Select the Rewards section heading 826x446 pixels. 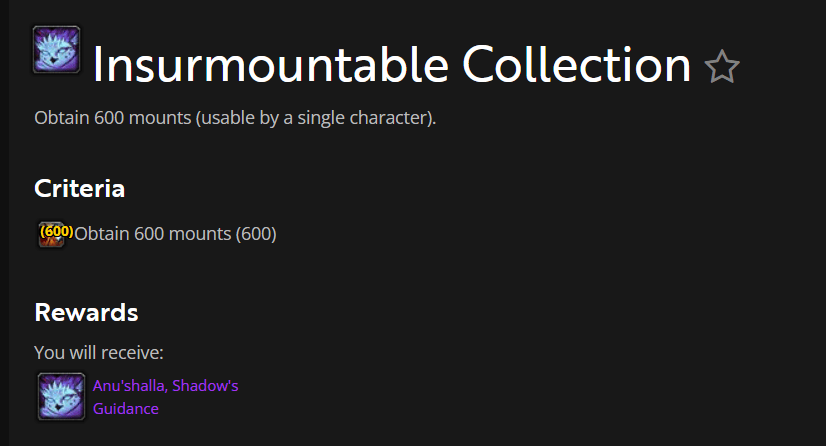coord(86,312)
